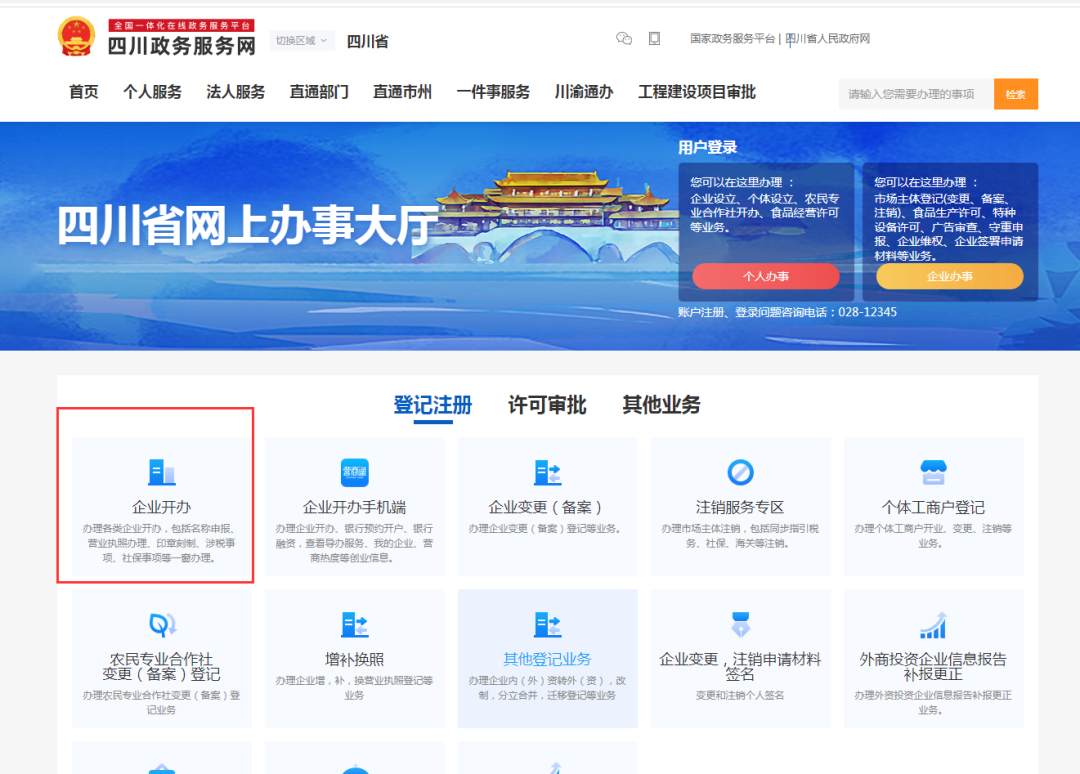Click the 农民专业合作社 leaf icon
1080x774 pixels.
[163, 625]
